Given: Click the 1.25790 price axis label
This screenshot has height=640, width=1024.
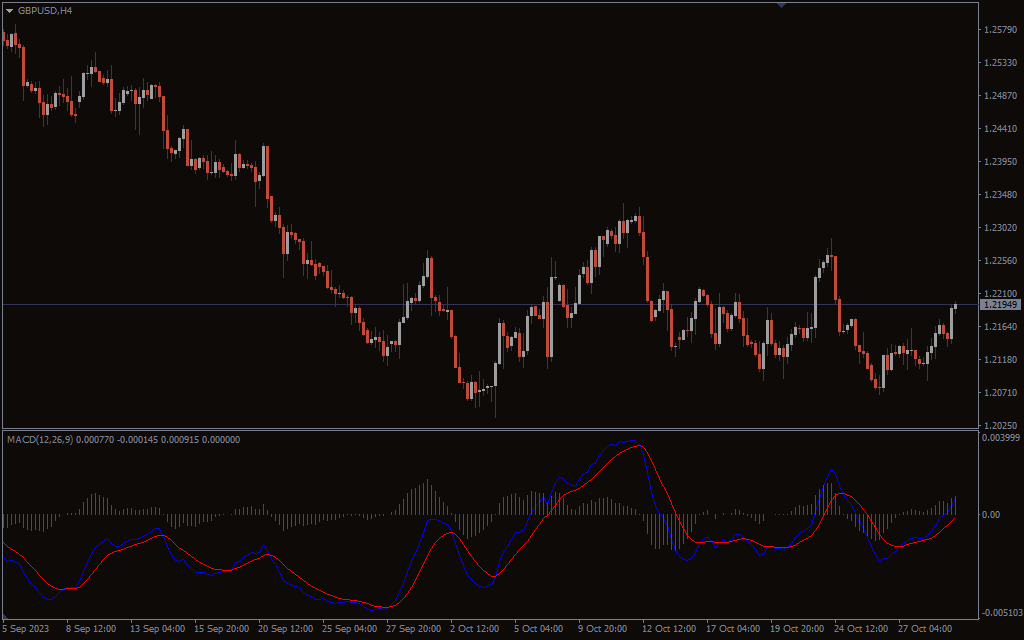Looking at the screenshot, I should (x=1000, y=30).
